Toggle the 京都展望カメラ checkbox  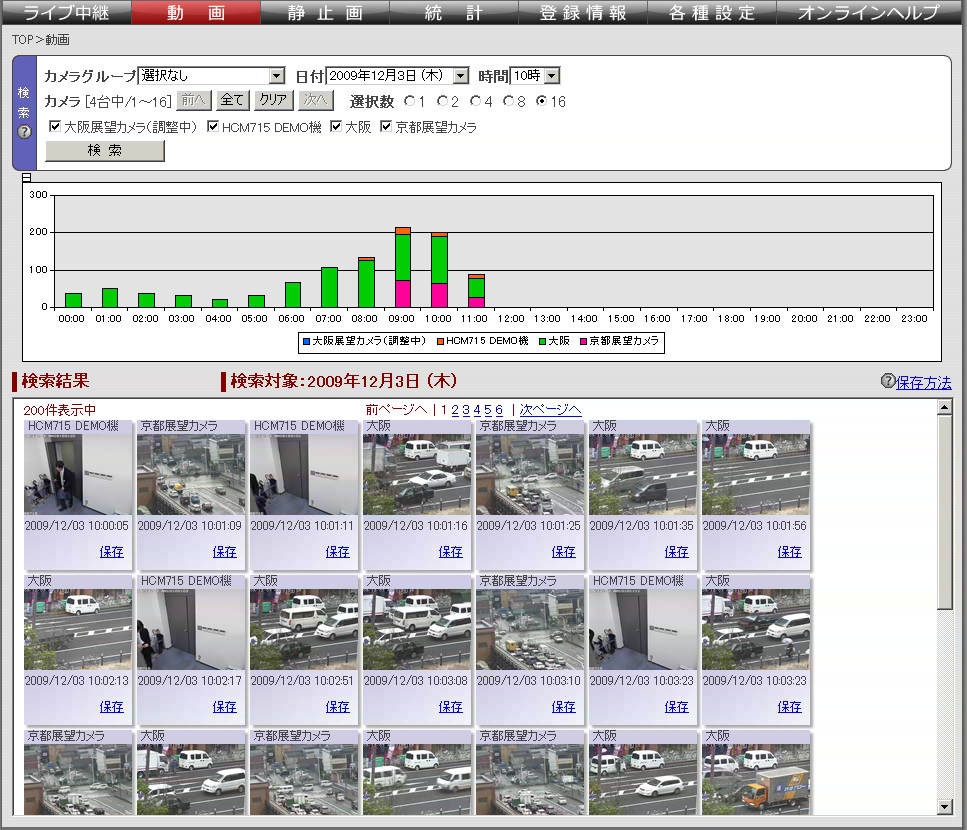click(386, 126)
